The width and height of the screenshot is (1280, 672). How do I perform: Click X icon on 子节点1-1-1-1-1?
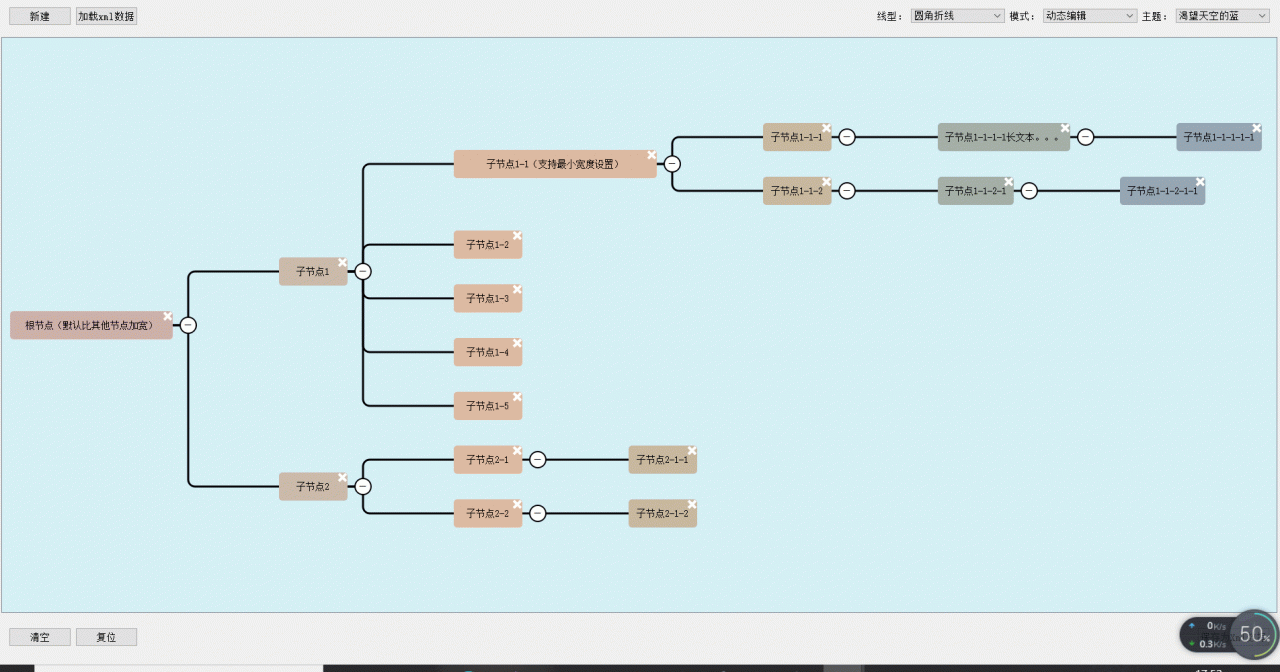(x=1257, y=128)
